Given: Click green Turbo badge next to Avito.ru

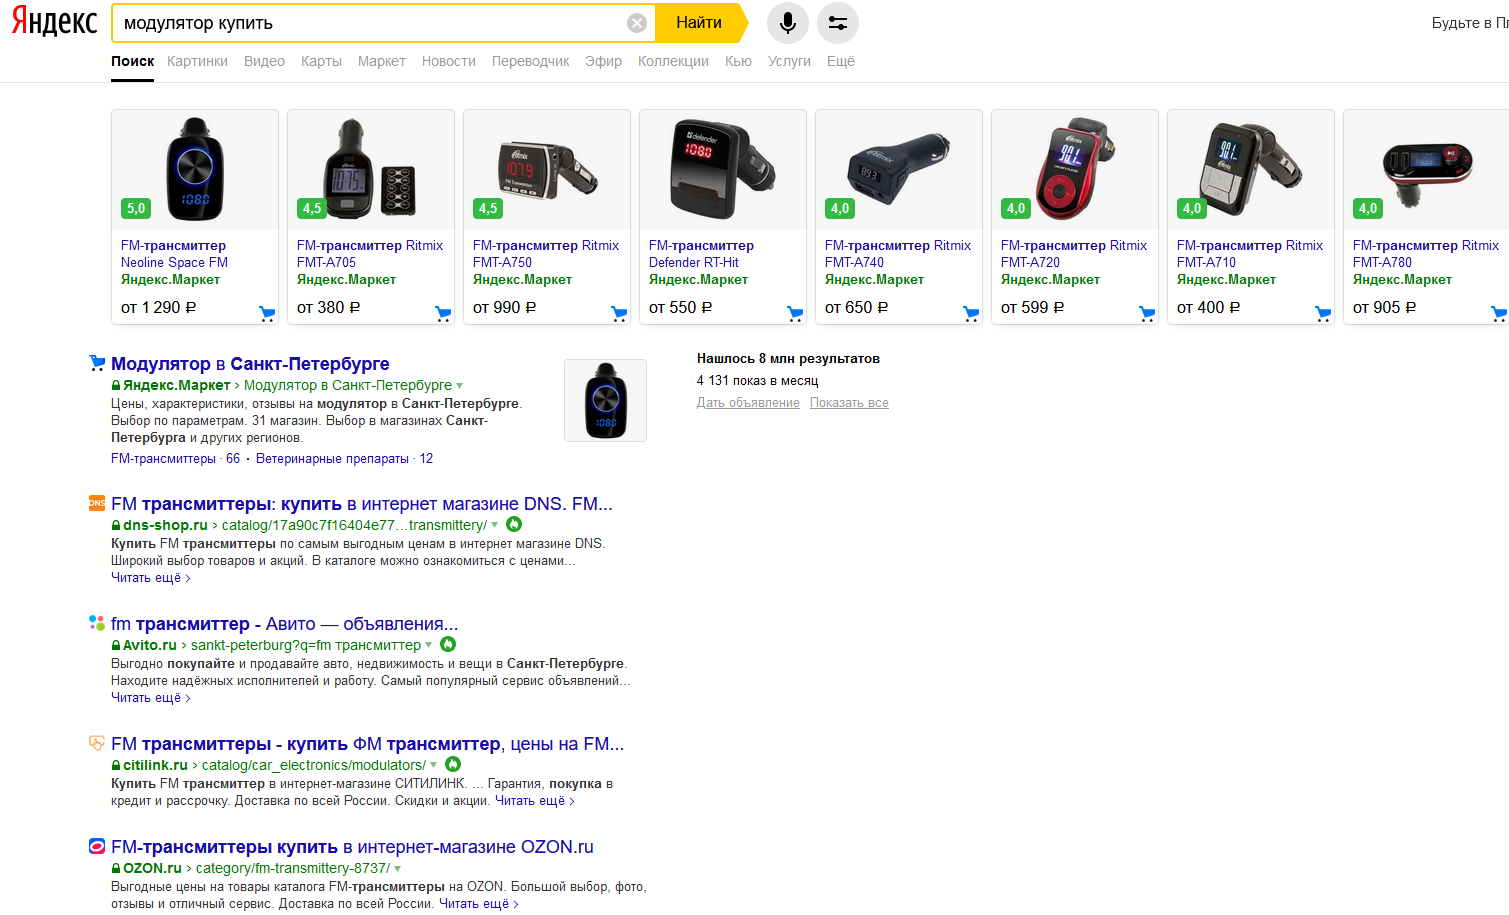Looking at the screenshot, I should (x=448, y=644).
